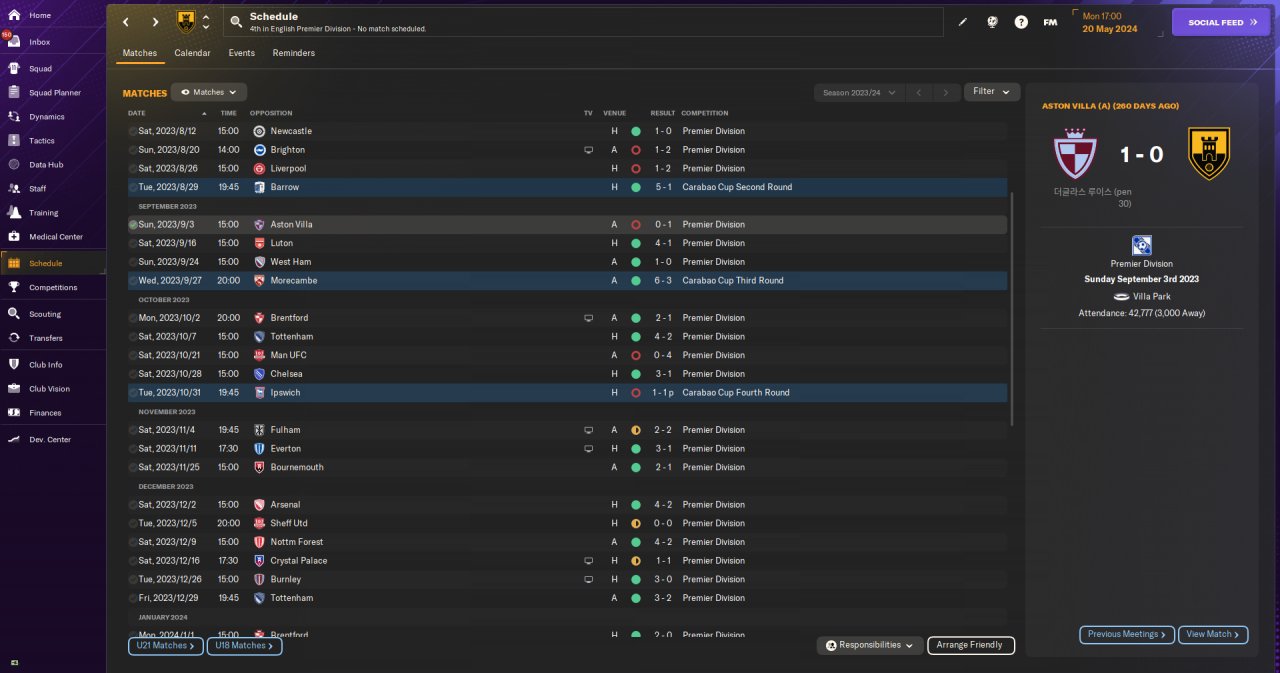The image size is (1280, 673).
Task: Expand the club selector arrows beside the badge
Action: [x=206, y=22]
